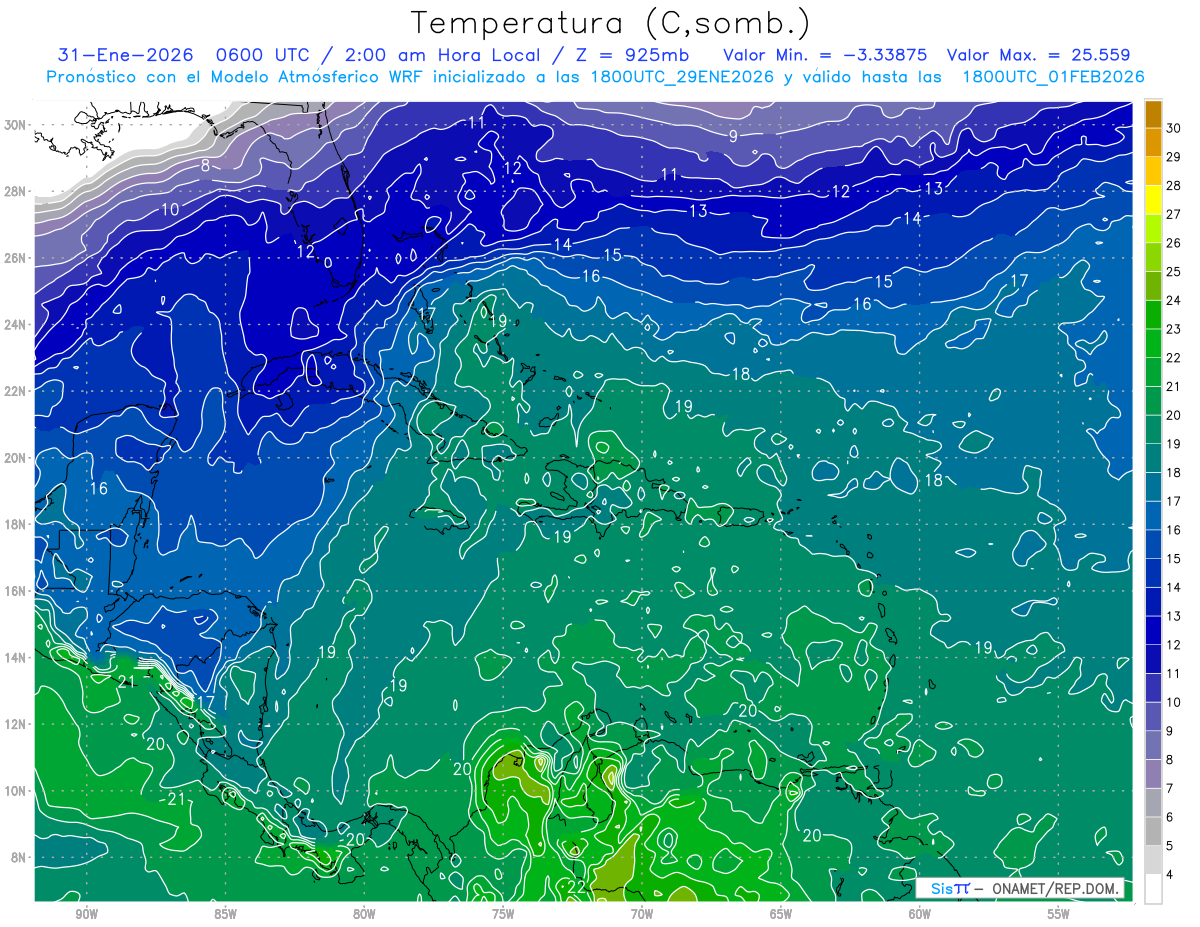Click the 'ONAMET/REP.DOM.' credit label
Image resolution: width=1200 pixels, height=927 pixels.
(x=1056, y=888)
